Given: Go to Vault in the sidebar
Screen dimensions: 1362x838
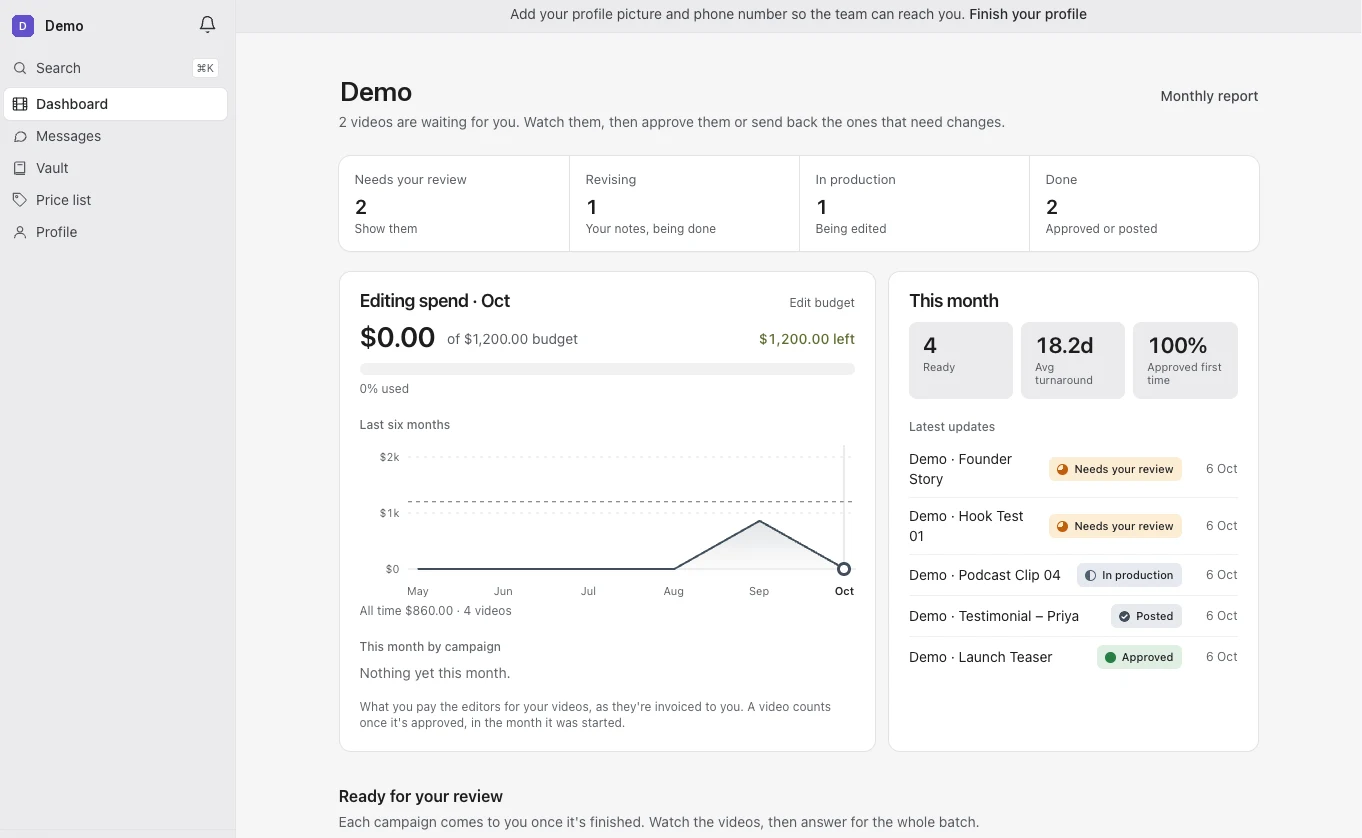Looking at the screenshot, I should [x=116, y=168].
